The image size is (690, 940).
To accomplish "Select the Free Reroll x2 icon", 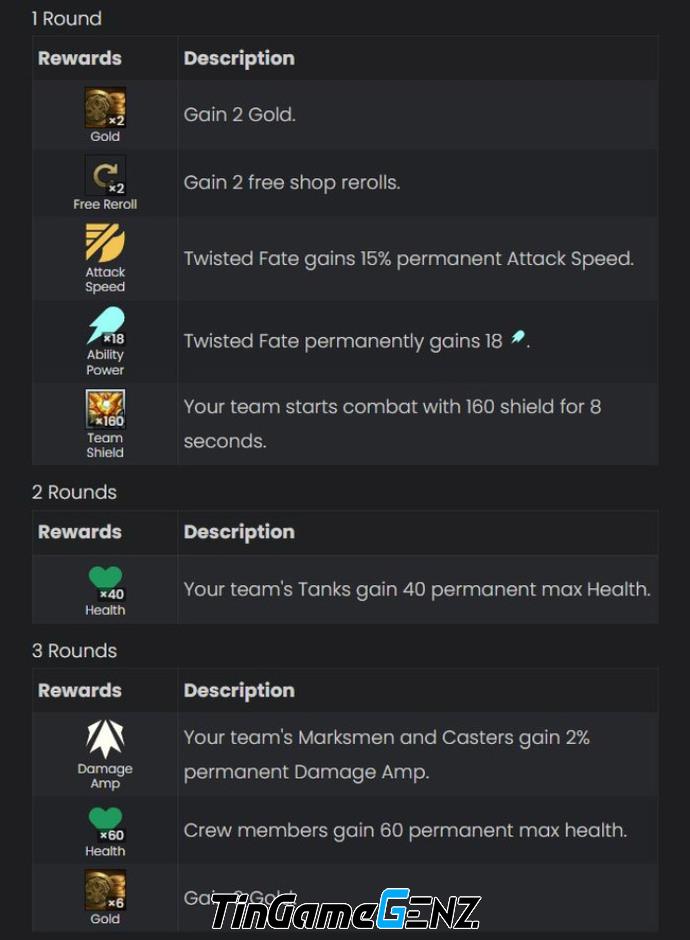I will (105, 176).
